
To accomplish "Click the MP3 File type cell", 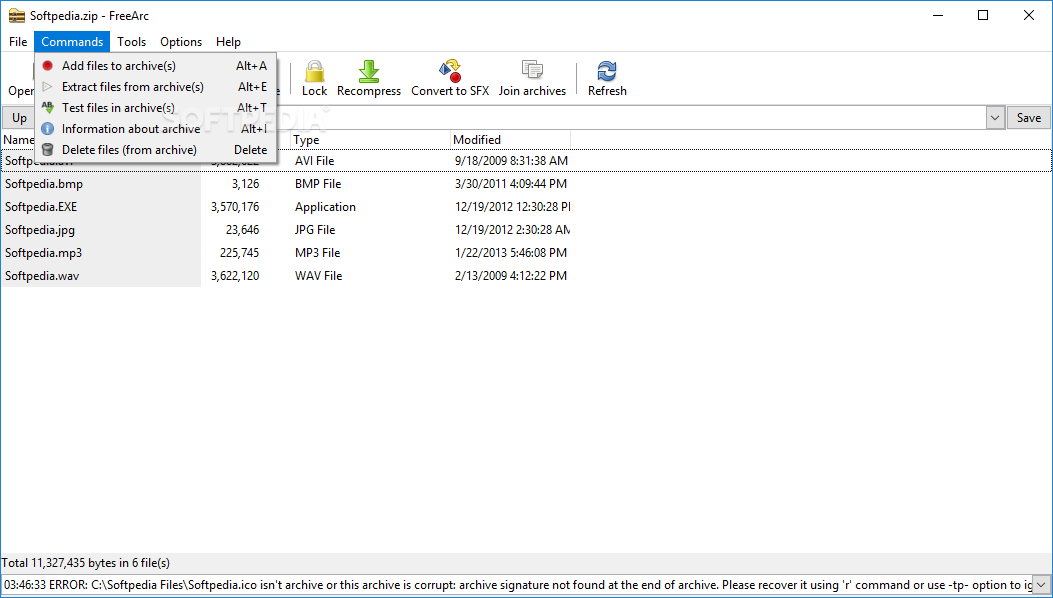I will (x=317, y=253).
